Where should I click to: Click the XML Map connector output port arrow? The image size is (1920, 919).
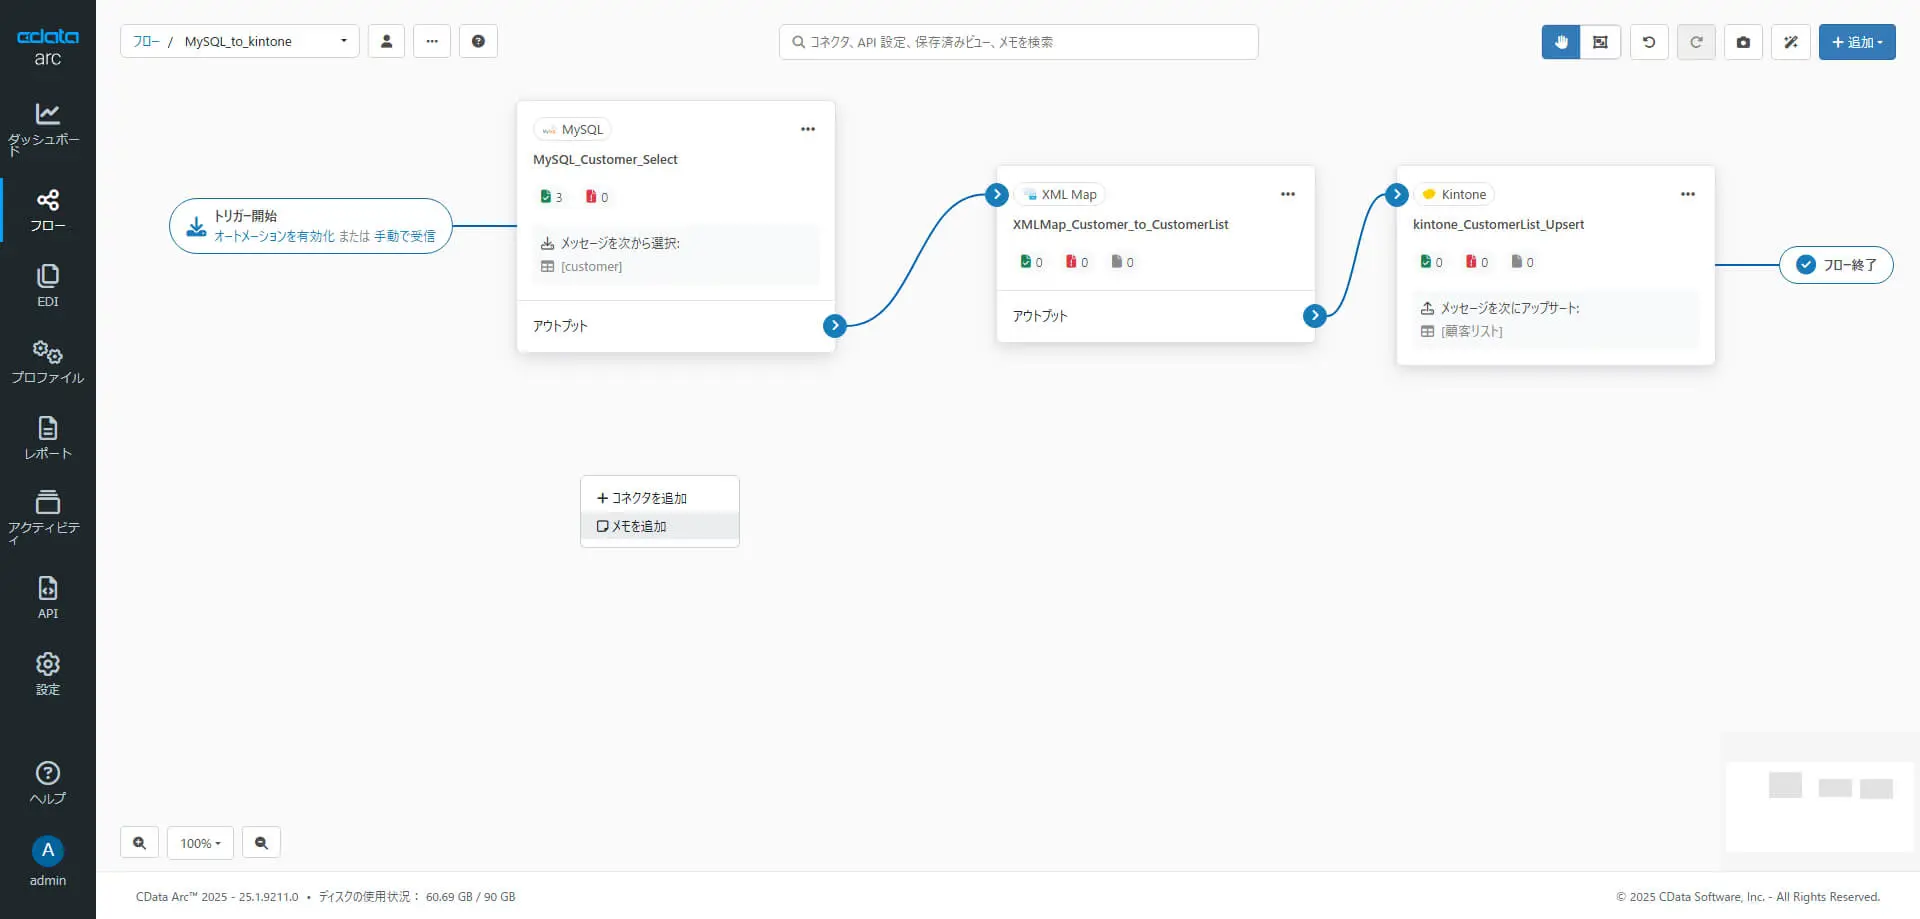[1315, 316]
